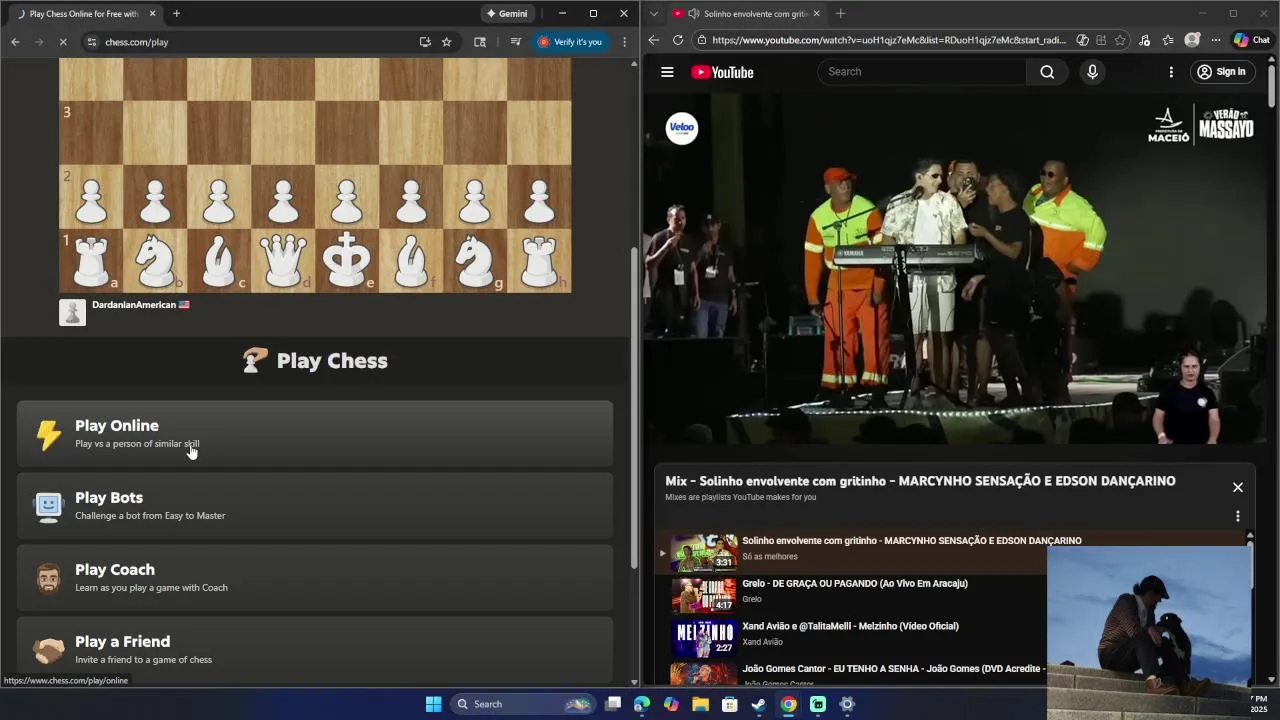
Task: Select Play Online option
Action: pos(315,434)
